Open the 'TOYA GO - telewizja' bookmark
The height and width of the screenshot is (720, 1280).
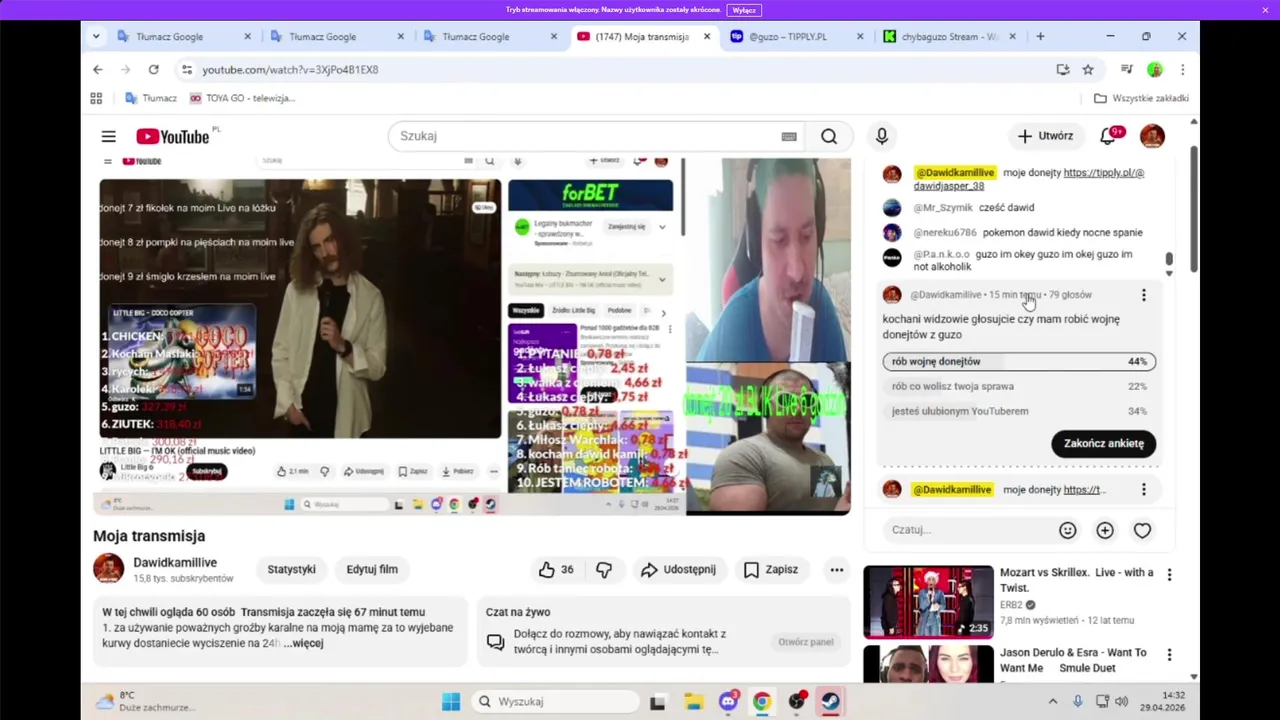(x=242, y=98)
